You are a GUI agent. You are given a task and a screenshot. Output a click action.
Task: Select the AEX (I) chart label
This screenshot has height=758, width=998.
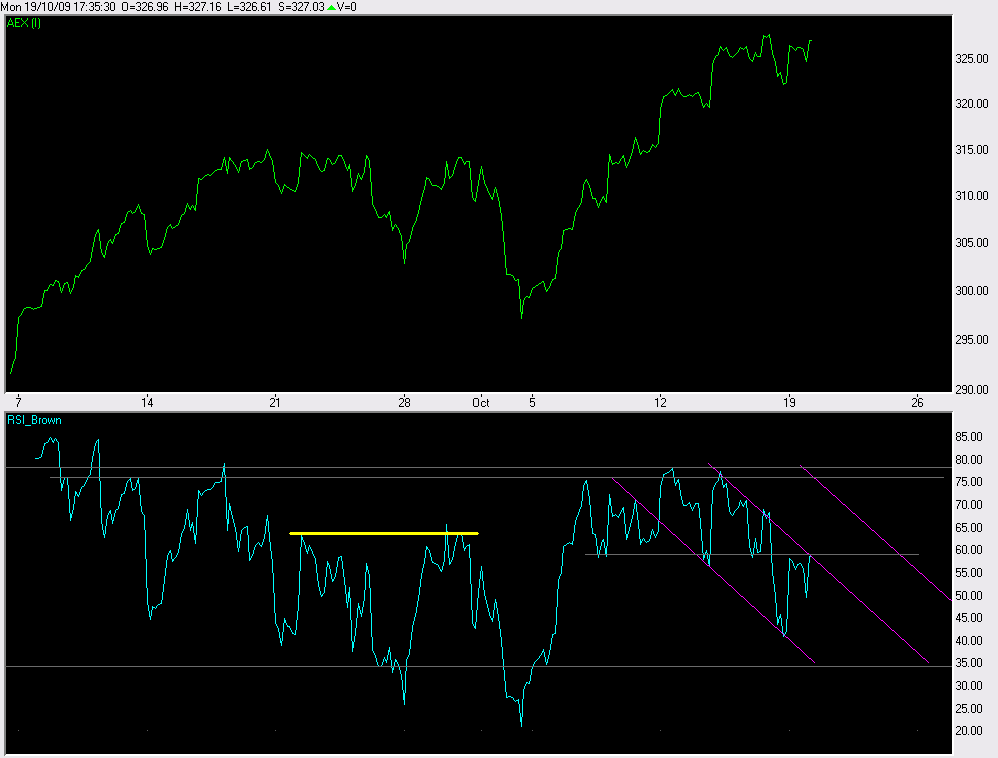pyautogui.click(x=24, y=24)
